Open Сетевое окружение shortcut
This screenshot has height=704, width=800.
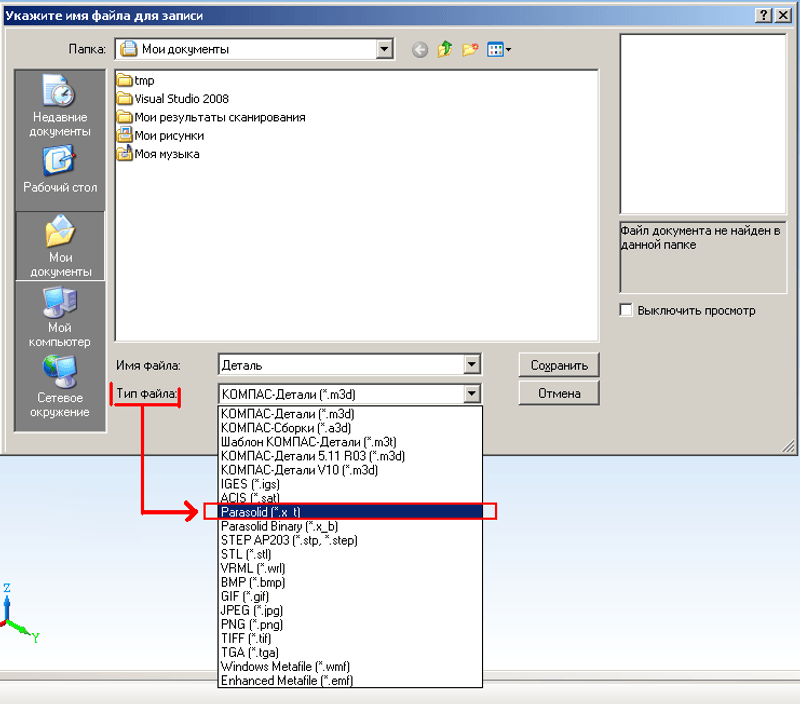60,387
